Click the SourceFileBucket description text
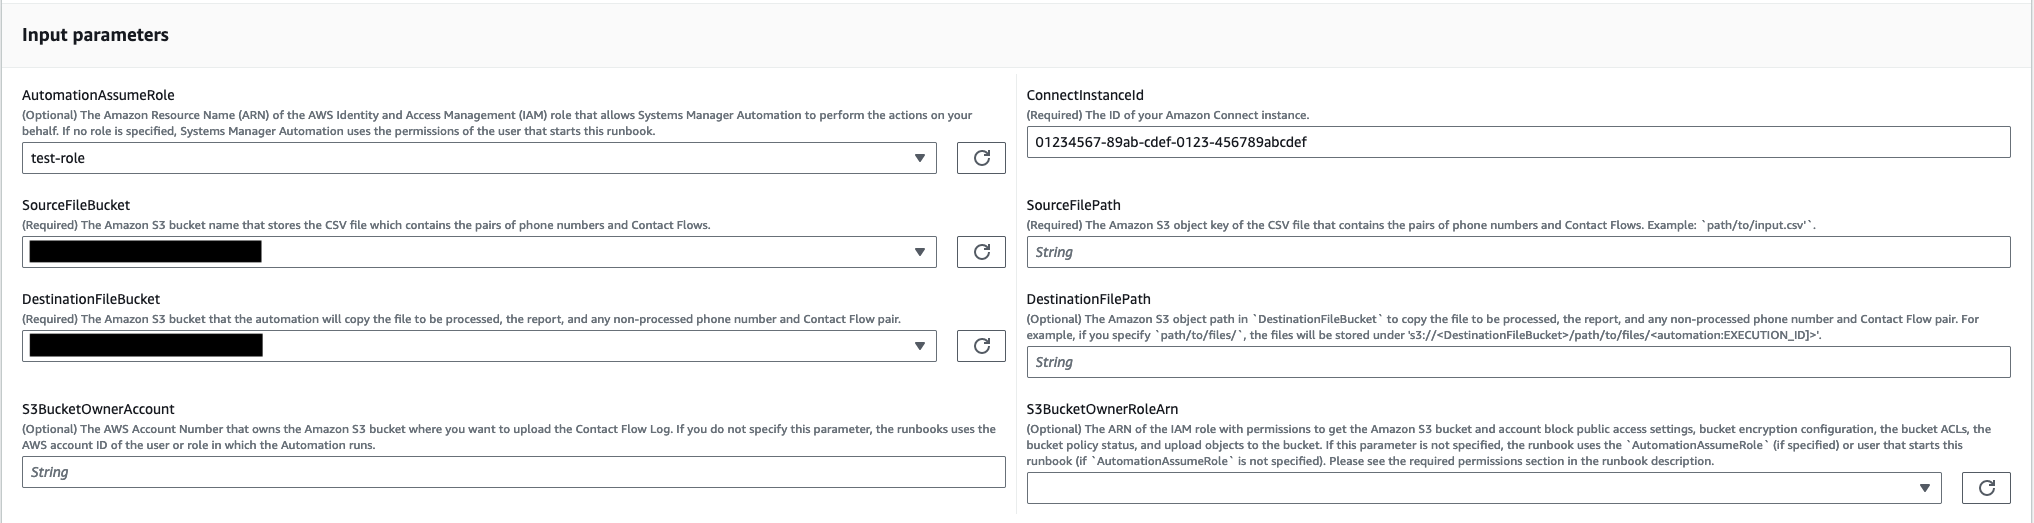 click(366, 225)
